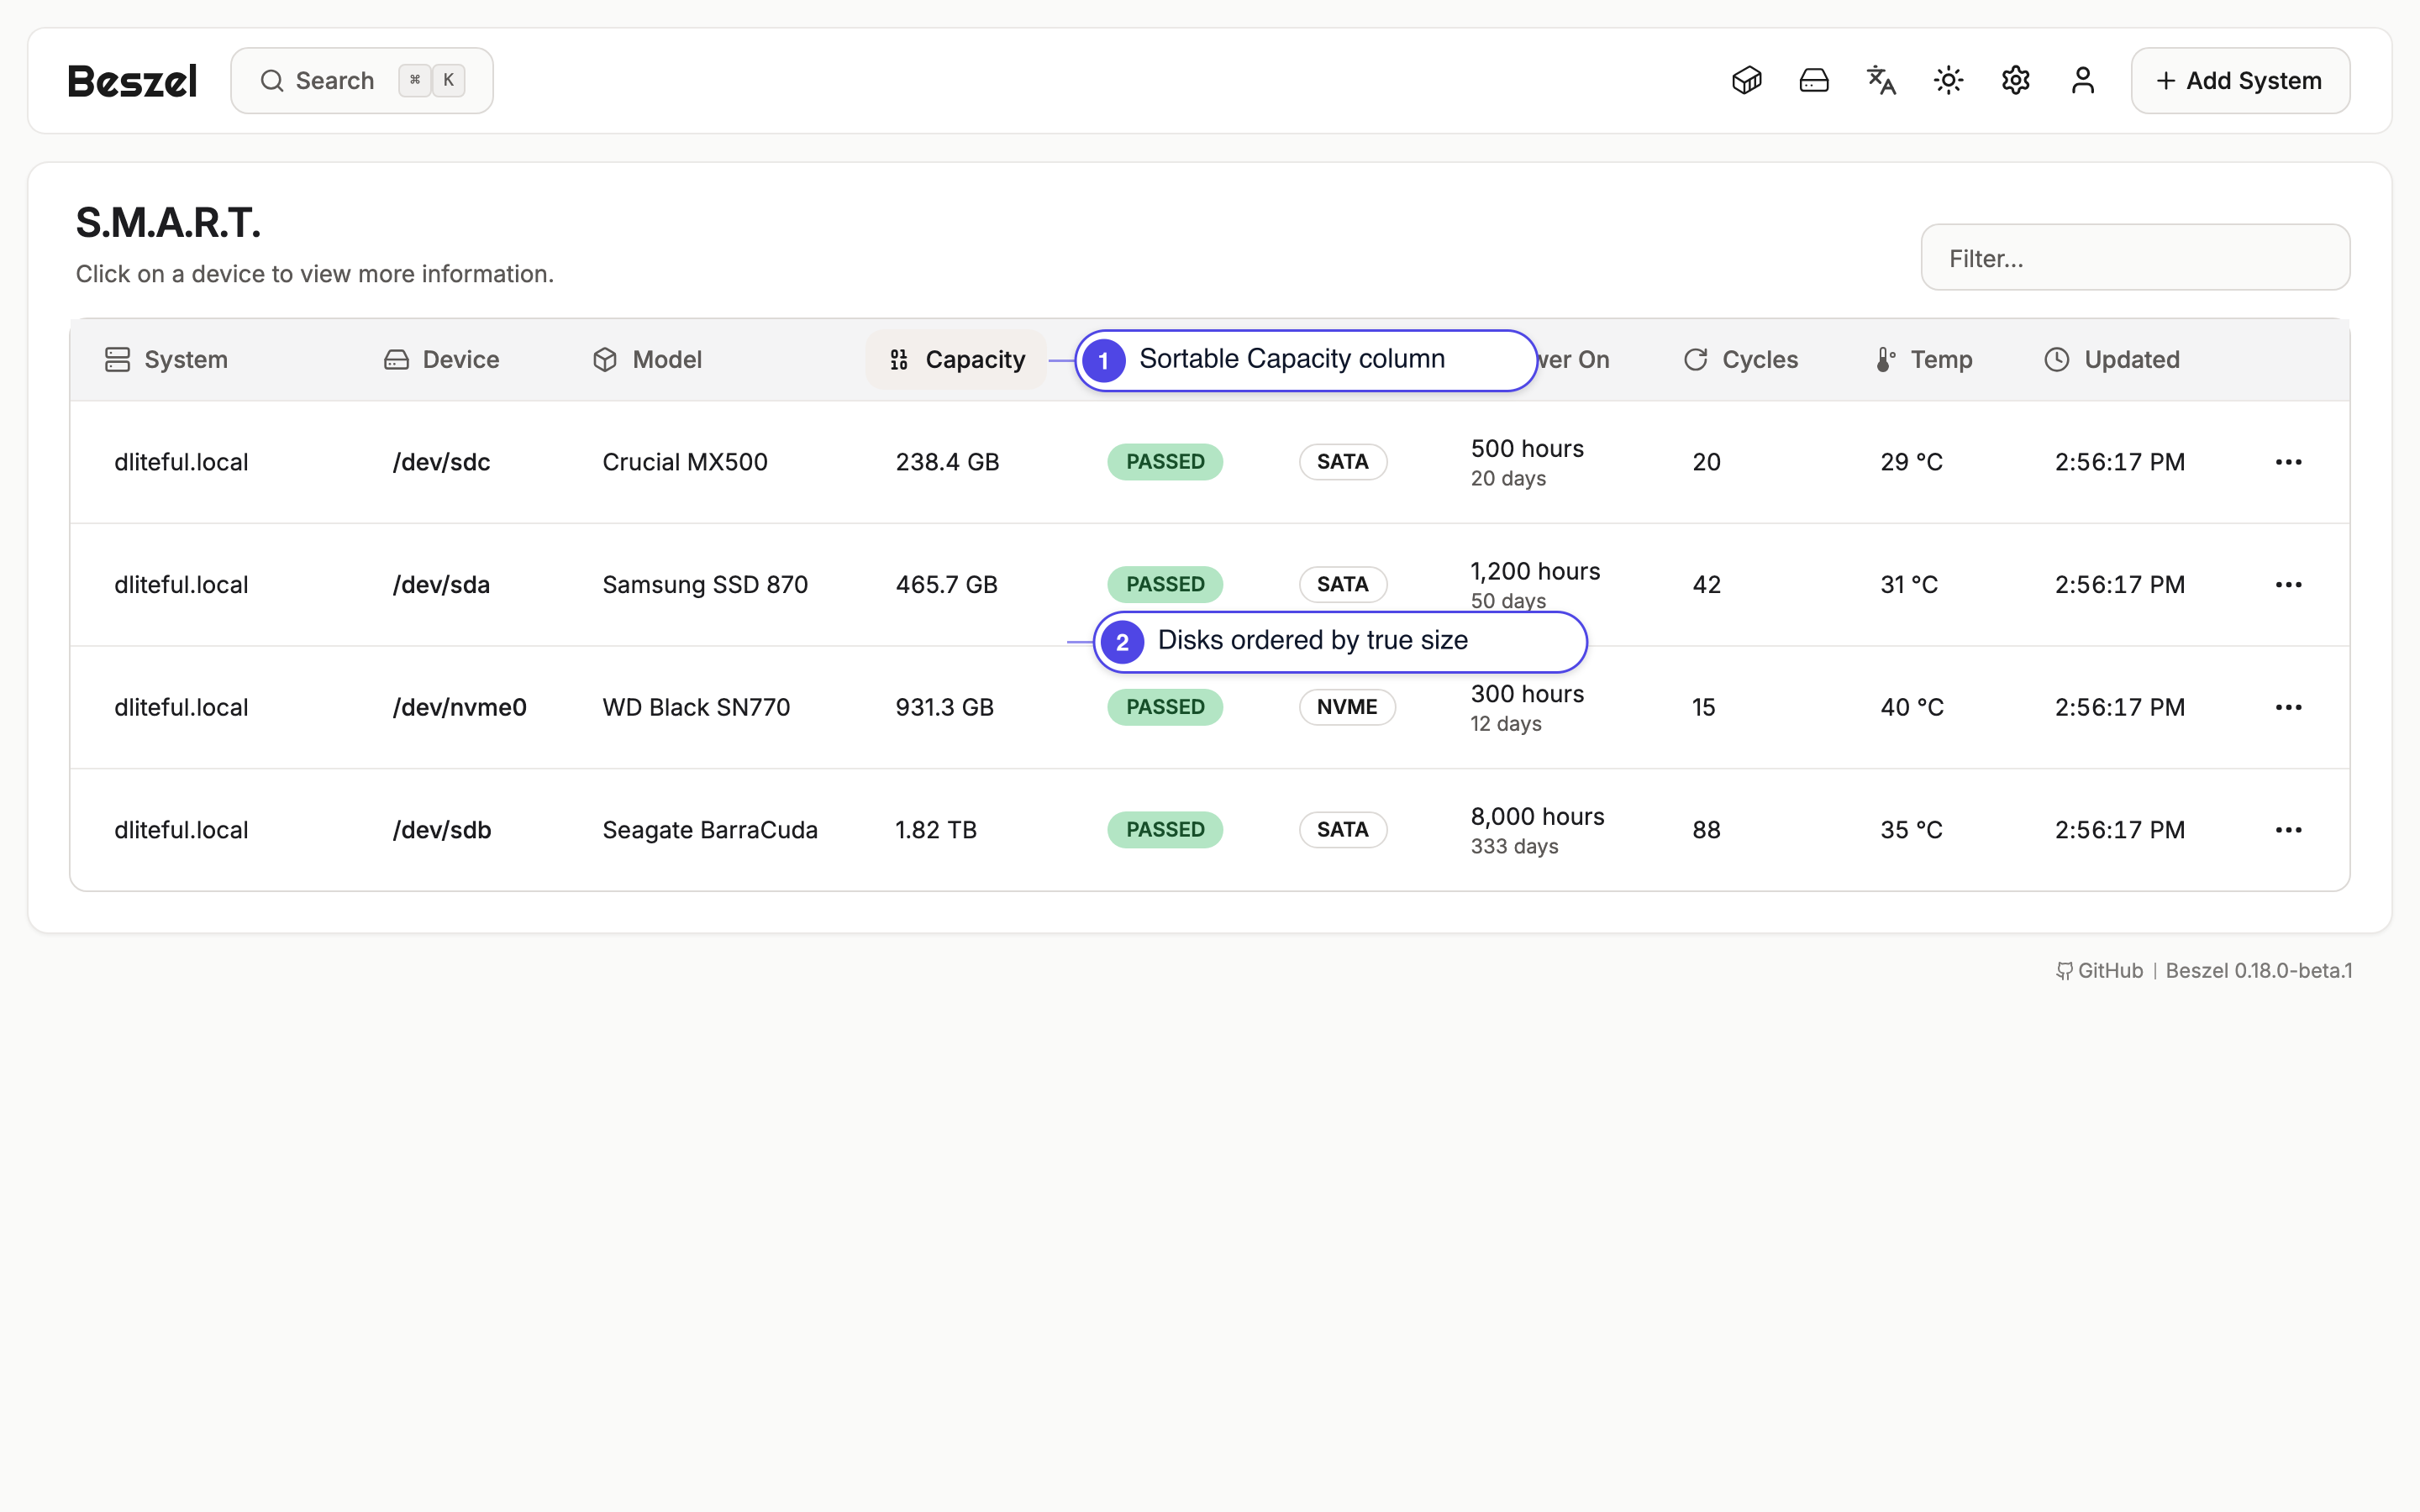Sort table by the Model column header
The width and height of the screenshot is (2420, 1512).
coord(647,360)
